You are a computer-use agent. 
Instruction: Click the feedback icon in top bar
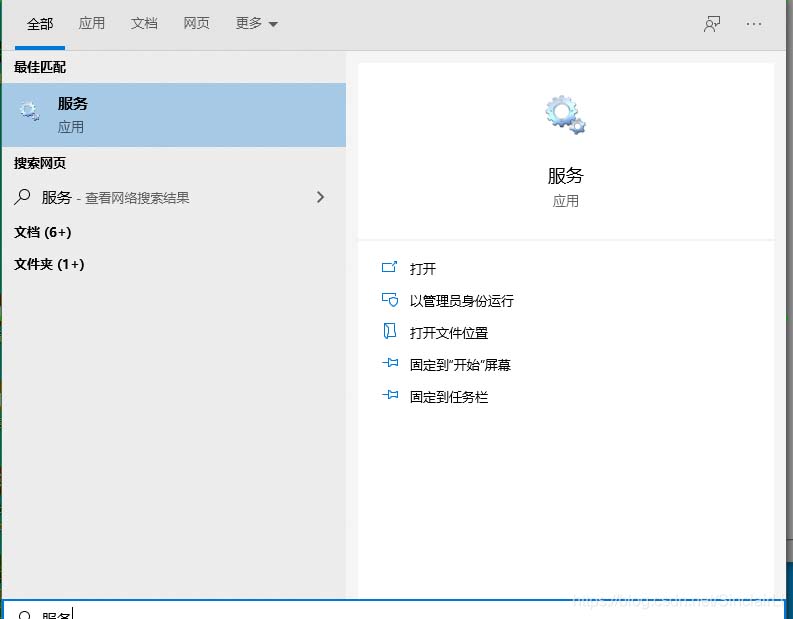(x=712, y=24)
